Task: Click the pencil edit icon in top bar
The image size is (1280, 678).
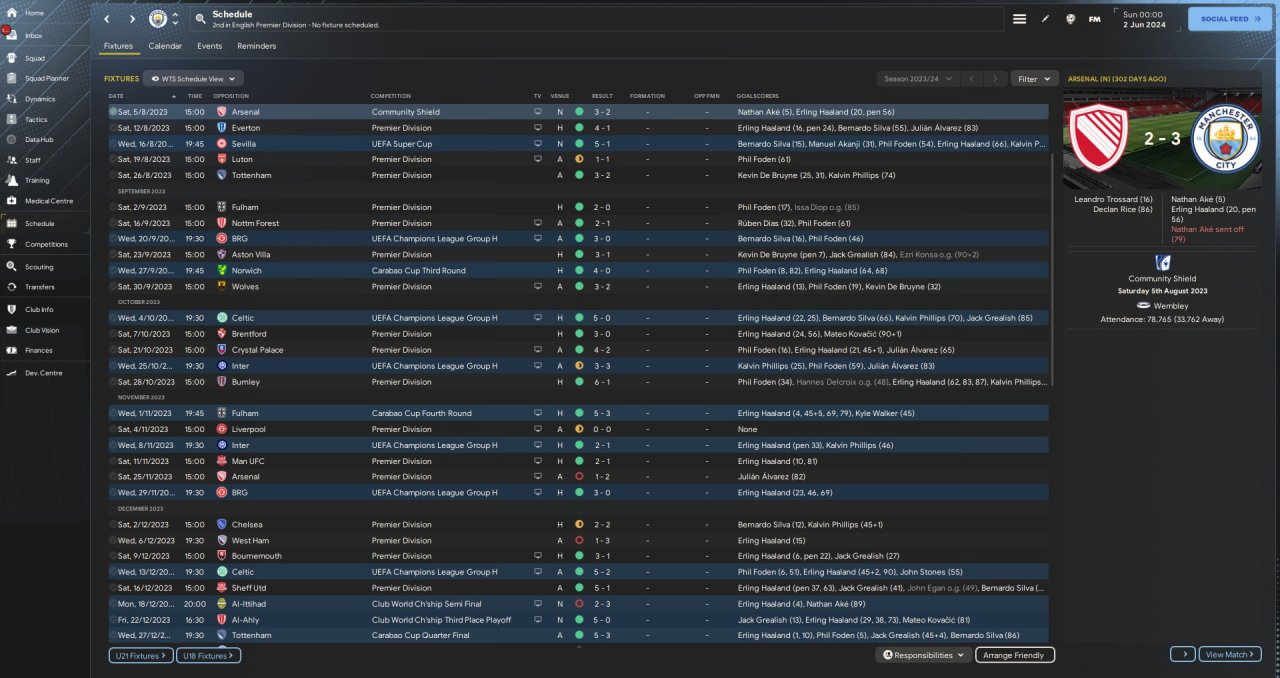Action: [x=1046, y=19]
